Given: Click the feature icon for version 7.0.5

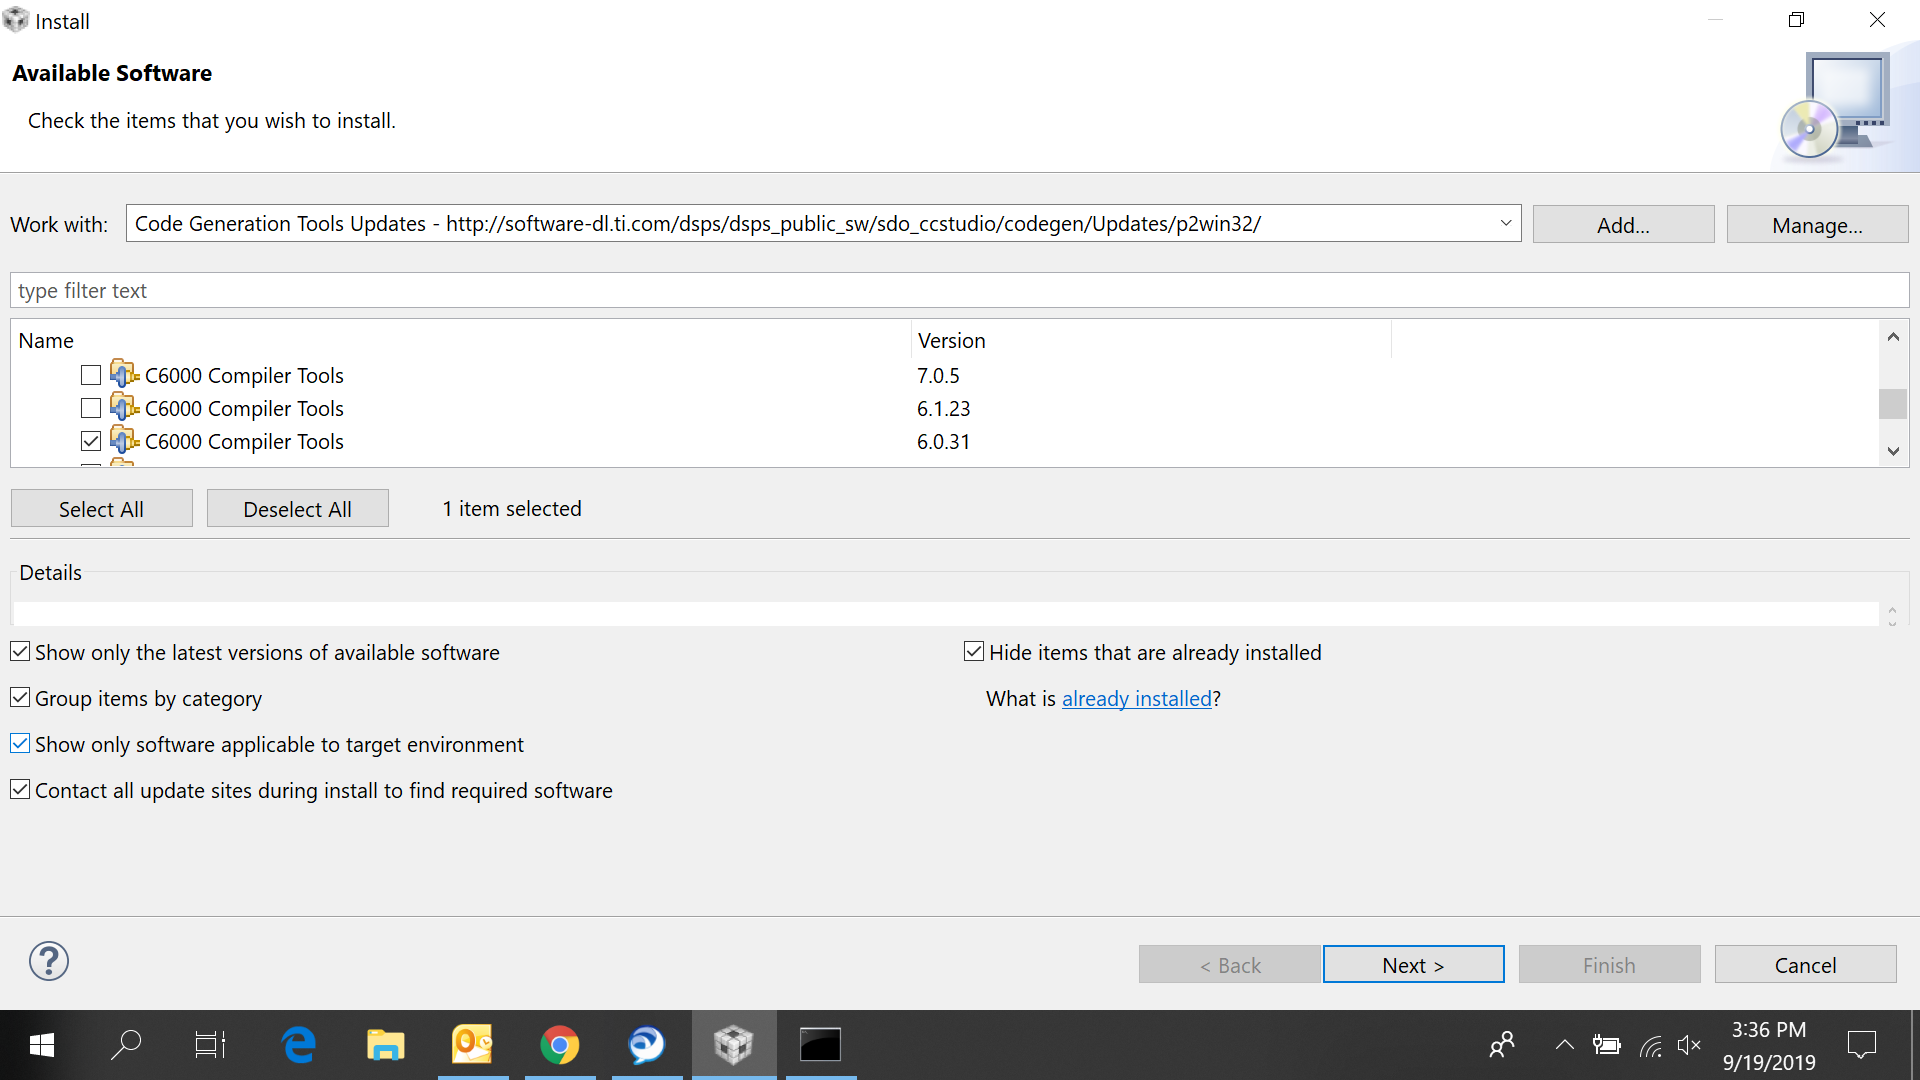Looking at the screenshot, I should pos(124,374).
